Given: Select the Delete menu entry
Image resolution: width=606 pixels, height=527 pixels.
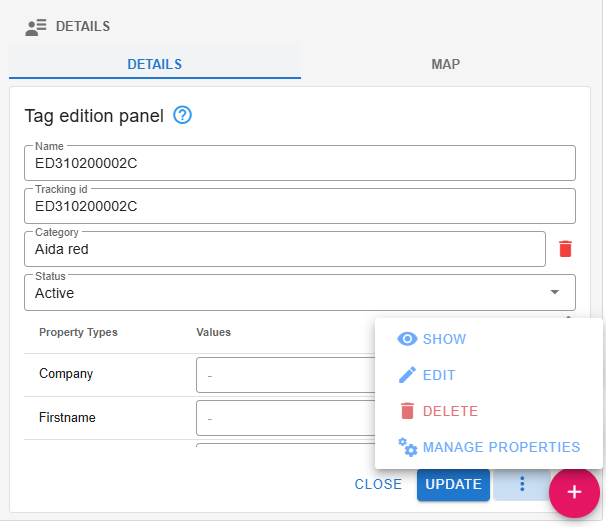Looking at the screenshot, I should point(450,411).
